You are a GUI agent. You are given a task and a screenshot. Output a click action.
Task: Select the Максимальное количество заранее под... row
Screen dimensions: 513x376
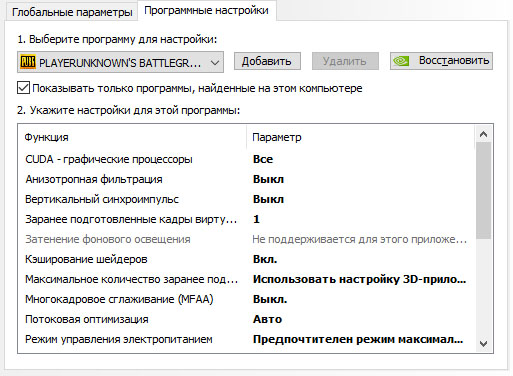coord(247,279)
